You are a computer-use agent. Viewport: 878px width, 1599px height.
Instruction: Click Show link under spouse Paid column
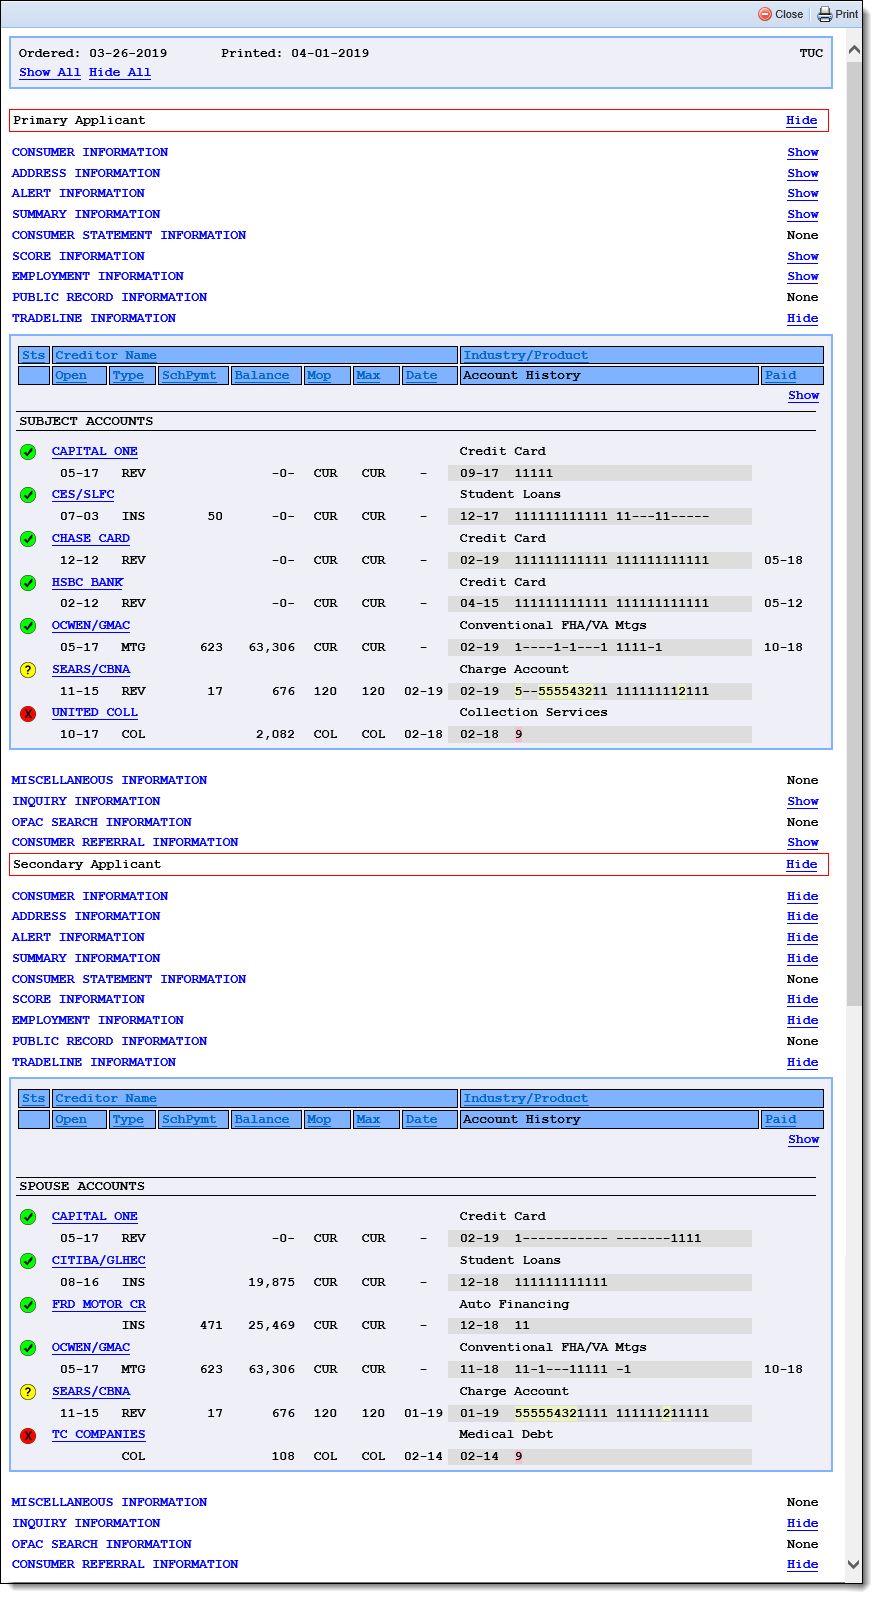[x=804, y=1139]
